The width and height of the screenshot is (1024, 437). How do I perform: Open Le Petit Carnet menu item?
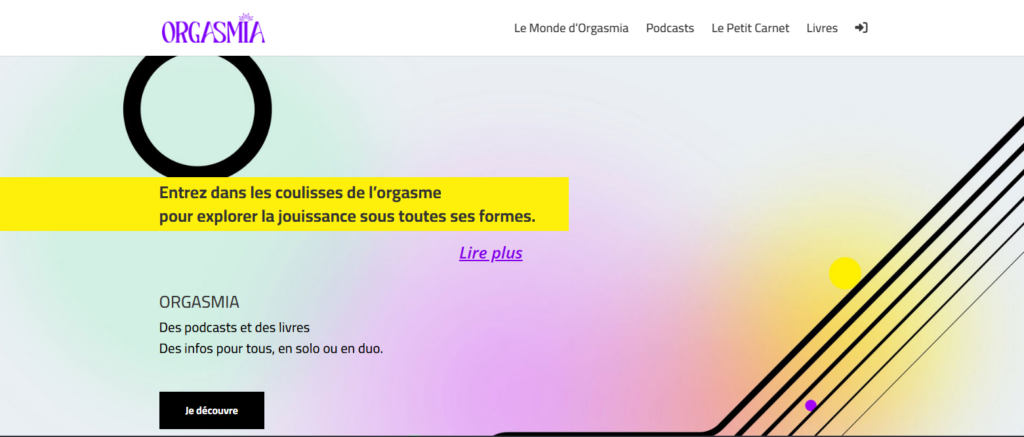point(750,28)
